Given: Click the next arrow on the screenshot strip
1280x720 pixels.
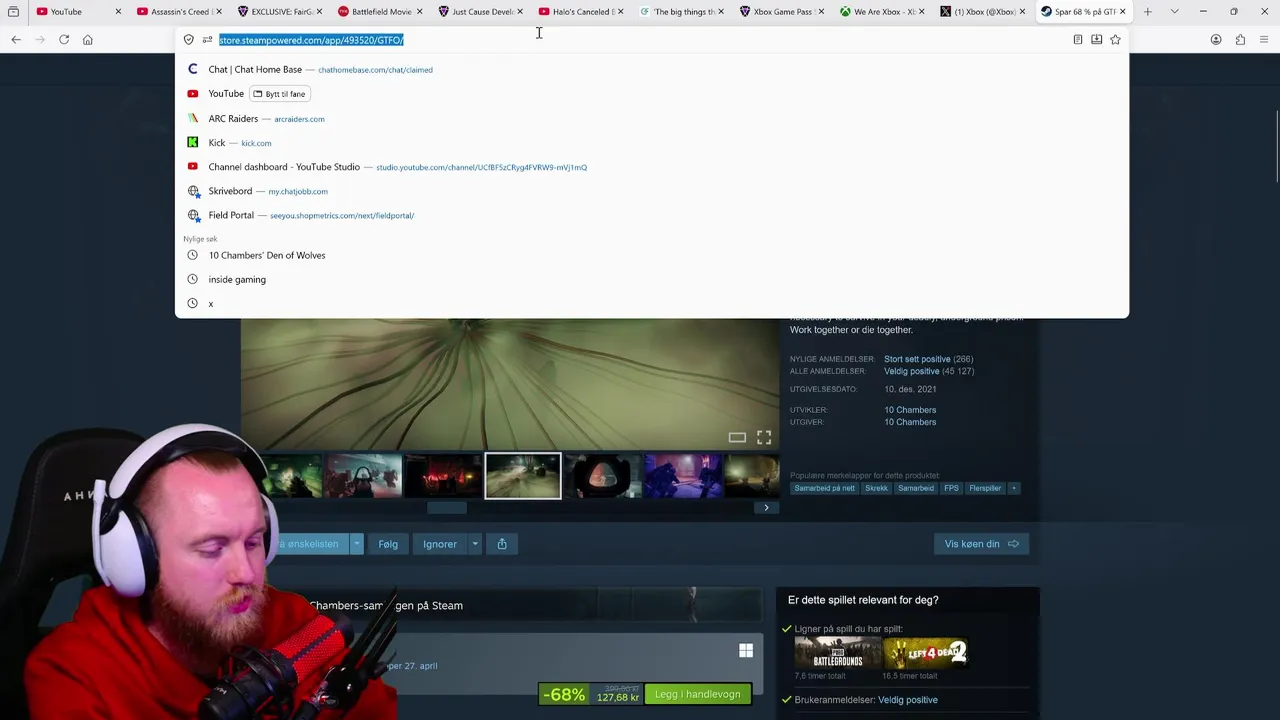Looking at the screenshot, I should 766,508.
